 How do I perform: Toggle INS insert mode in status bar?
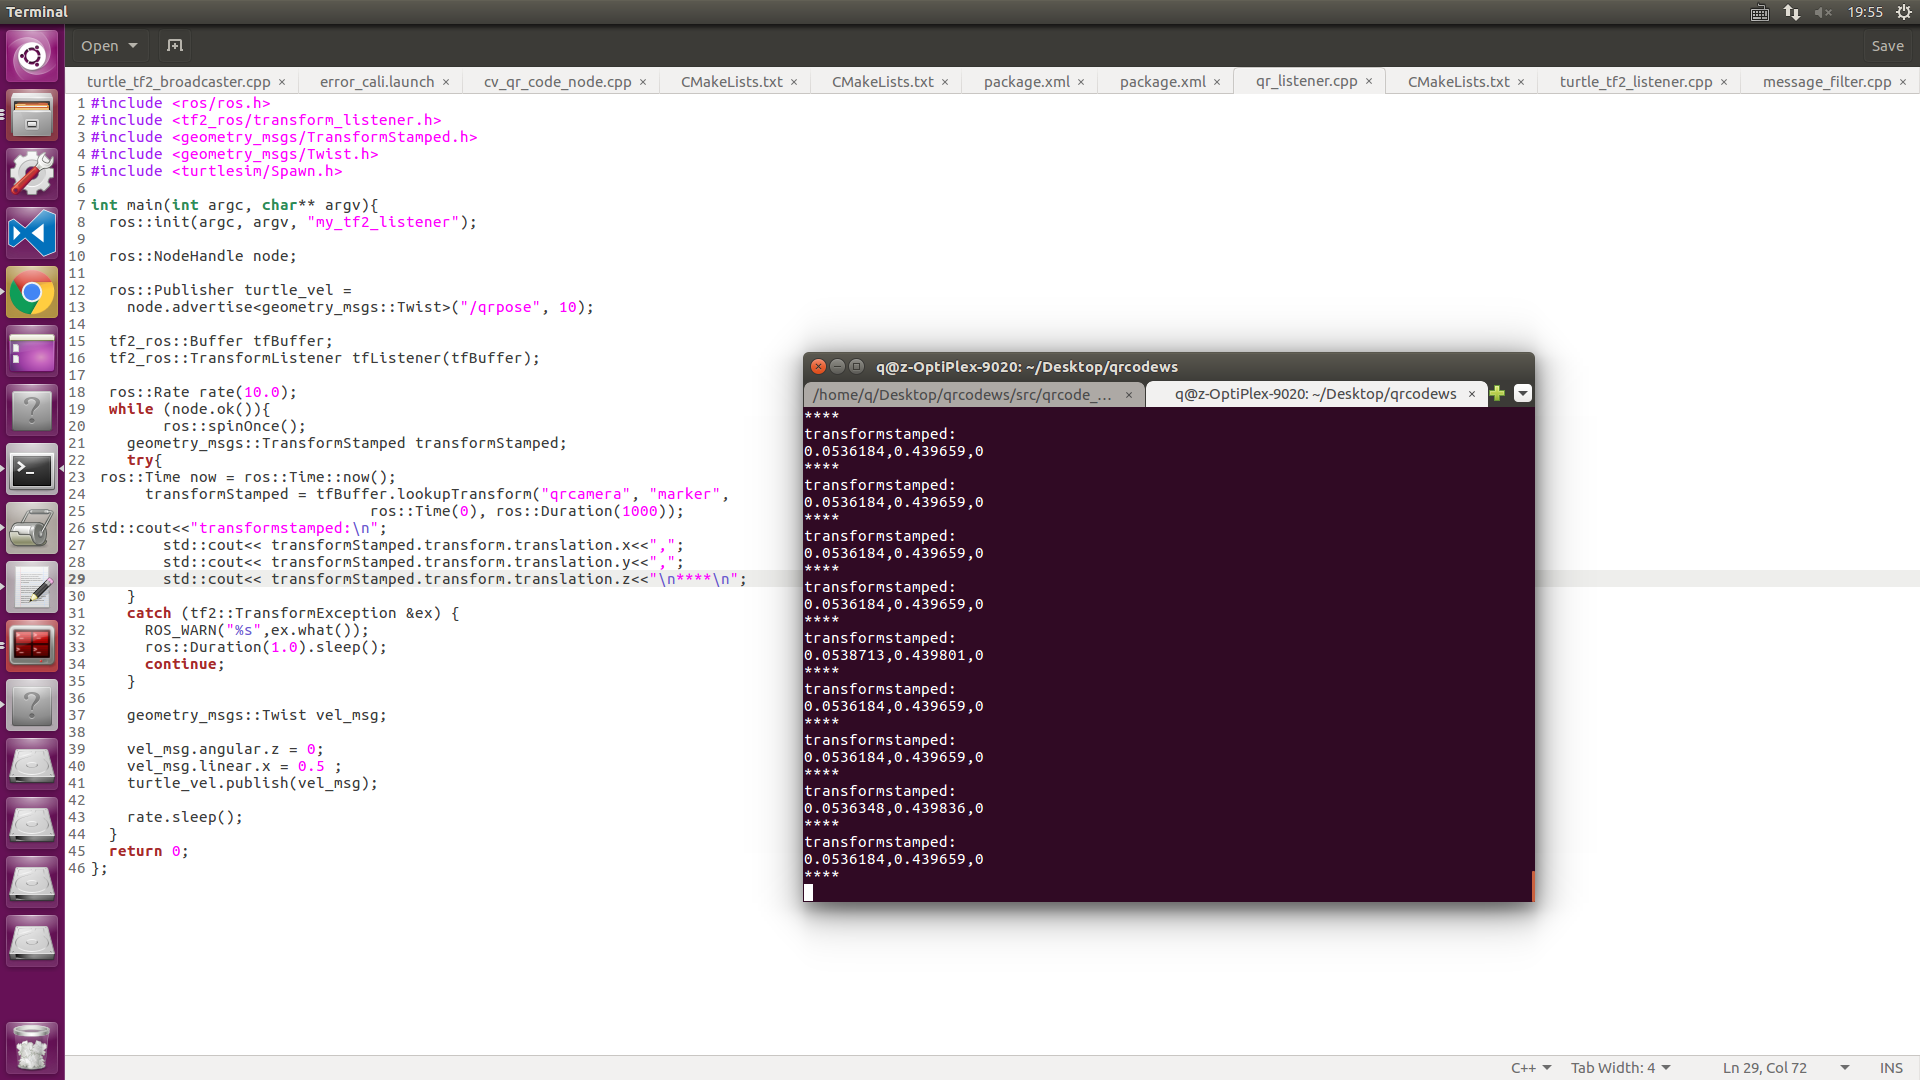tap(1890, 1068)
